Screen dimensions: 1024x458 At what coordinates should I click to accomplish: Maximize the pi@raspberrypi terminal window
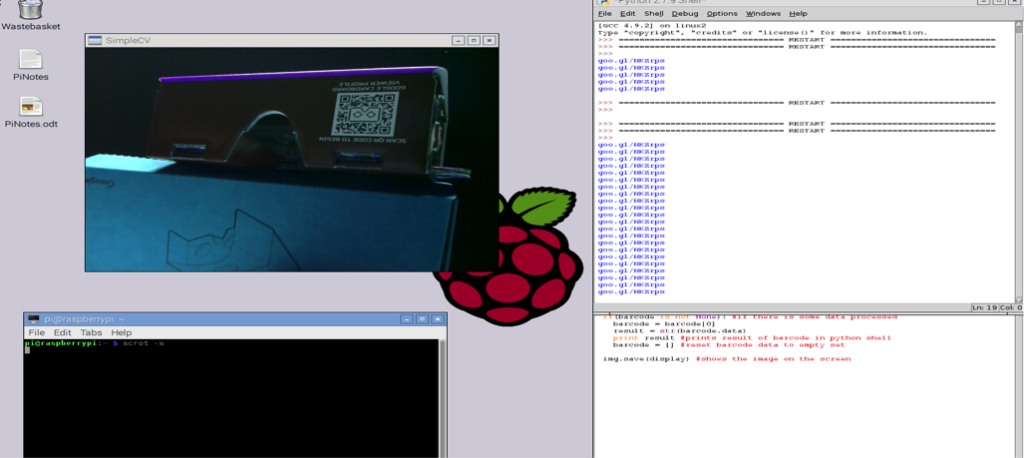423,319
